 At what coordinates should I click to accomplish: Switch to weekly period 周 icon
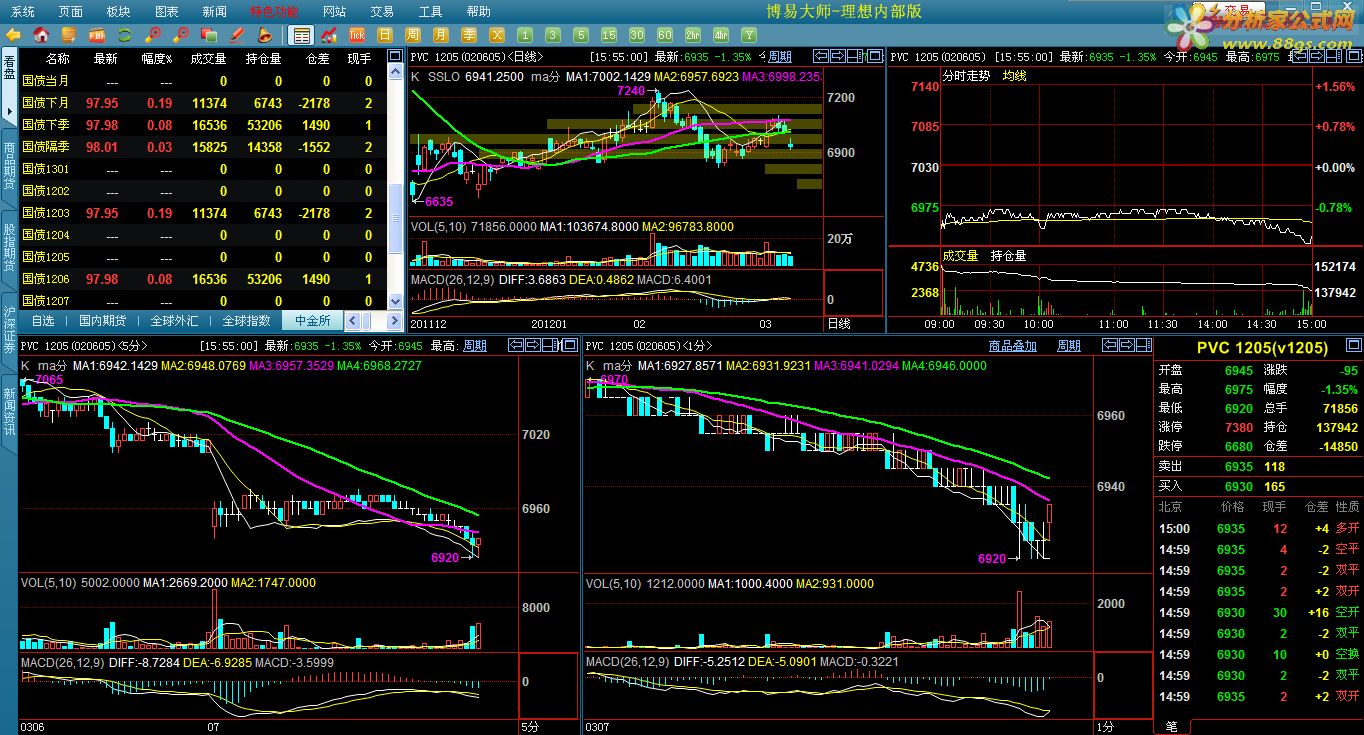[x=412, y=35]
